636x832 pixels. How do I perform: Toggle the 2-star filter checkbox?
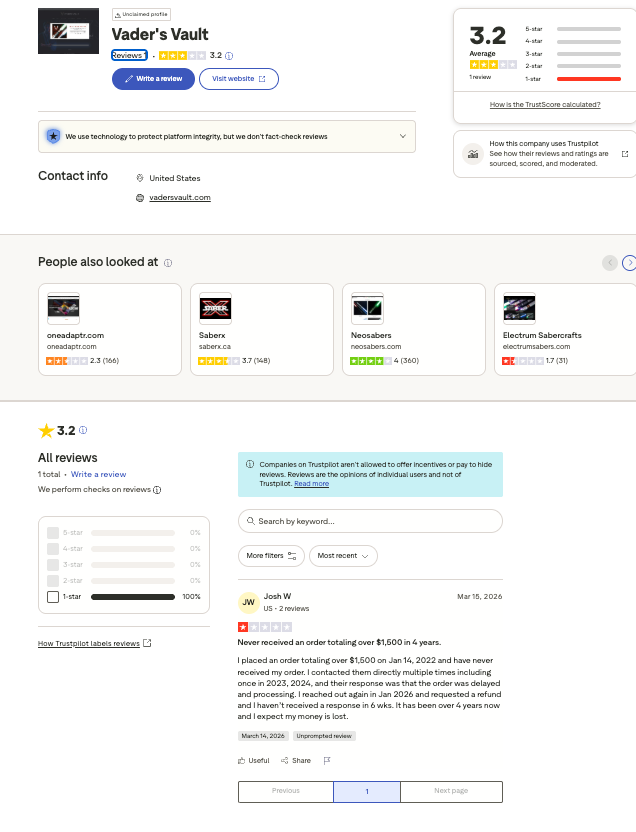53,580
